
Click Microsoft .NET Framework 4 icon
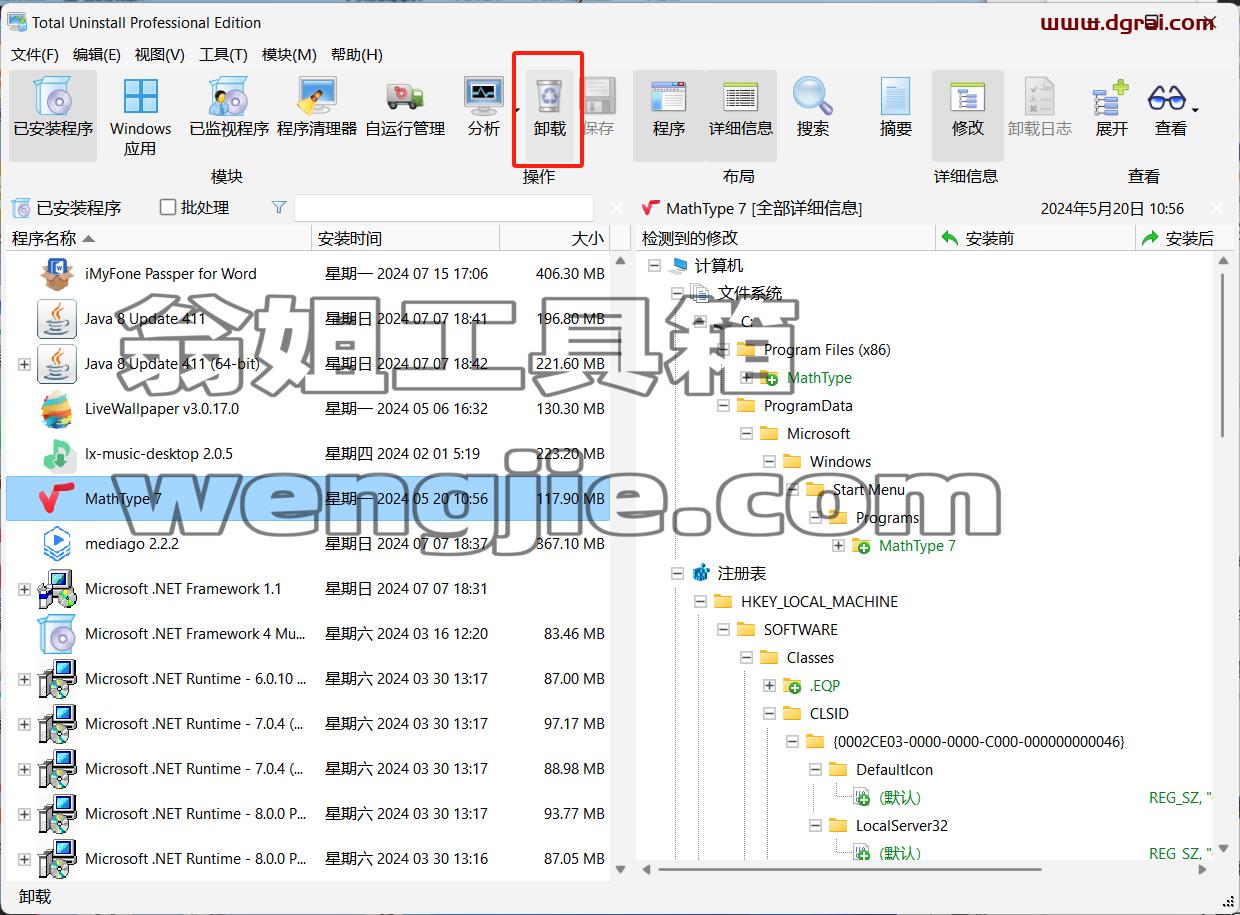(57, 634)
